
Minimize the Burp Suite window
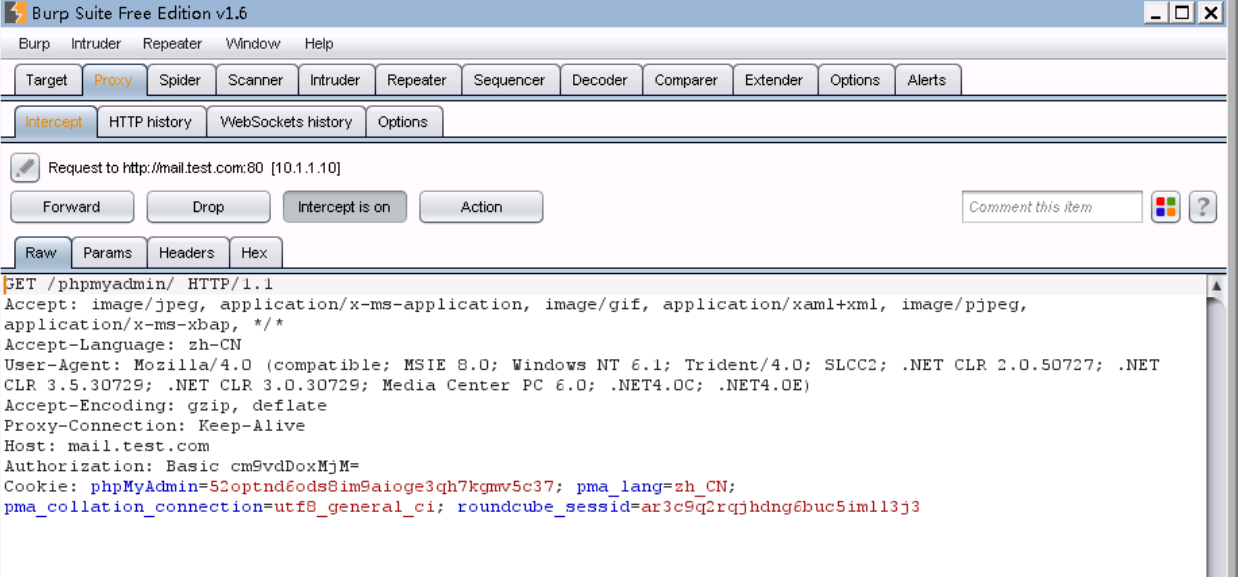1156,13
